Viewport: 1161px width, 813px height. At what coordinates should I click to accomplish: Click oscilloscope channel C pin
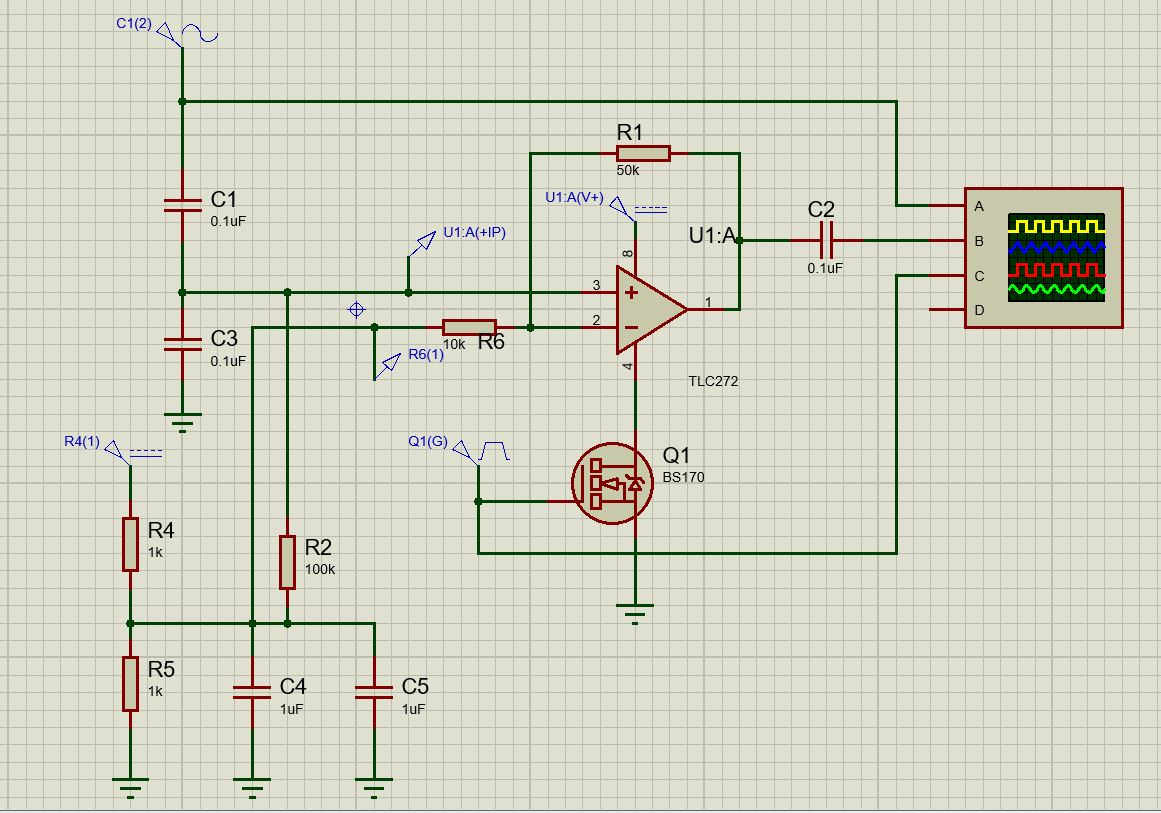[x=946, y=275]
